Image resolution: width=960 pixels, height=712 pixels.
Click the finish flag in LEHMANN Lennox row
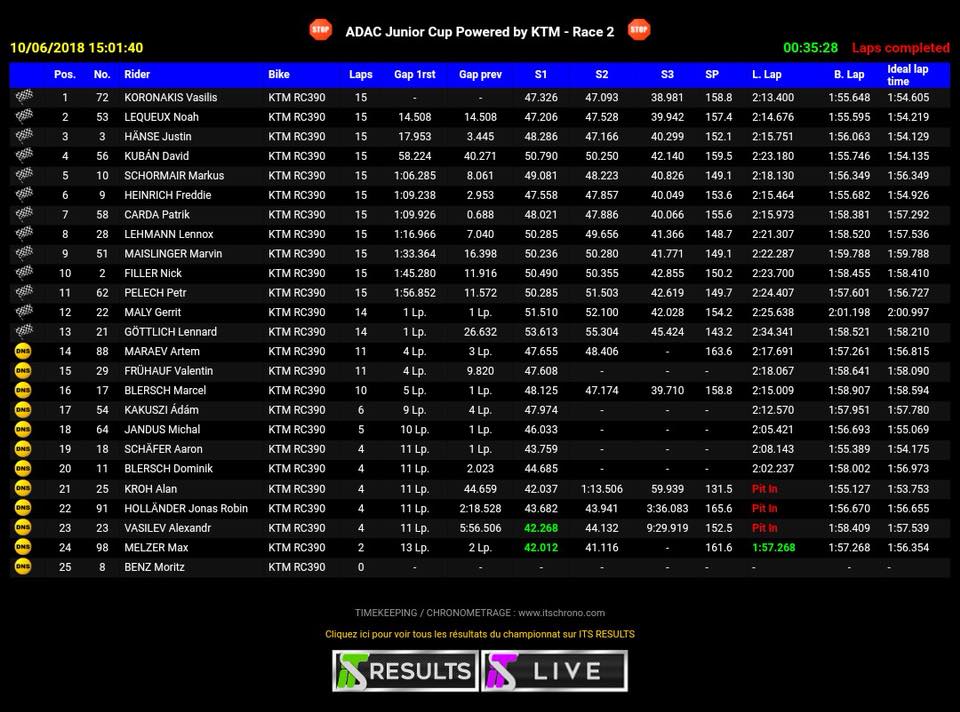[x=24, y=234]
